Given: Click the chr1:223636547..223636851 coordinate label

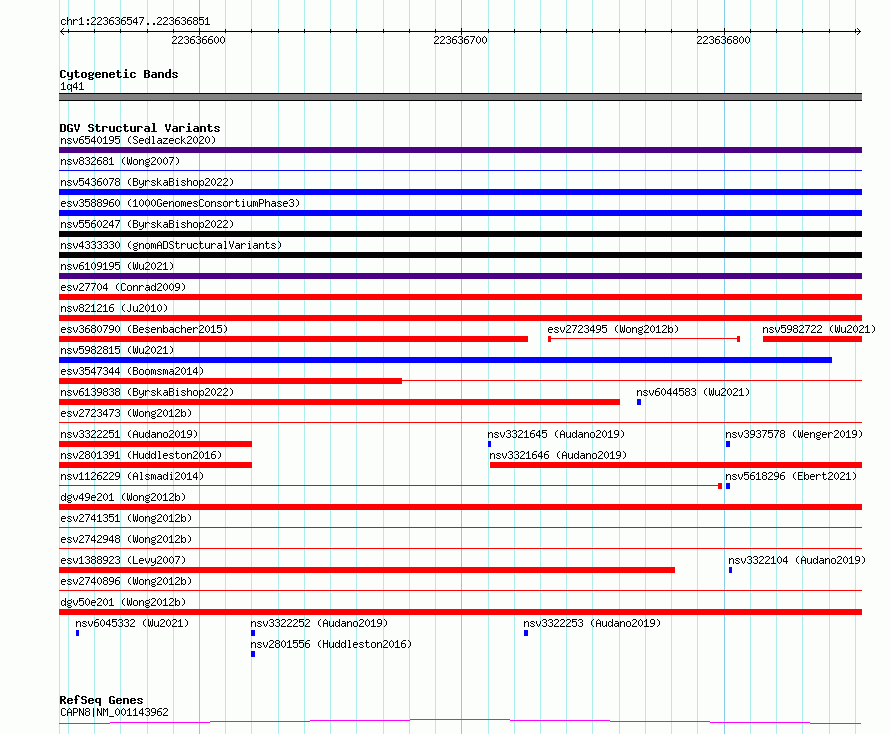Looking at the screenshot, I should click(x=135, y=21).
